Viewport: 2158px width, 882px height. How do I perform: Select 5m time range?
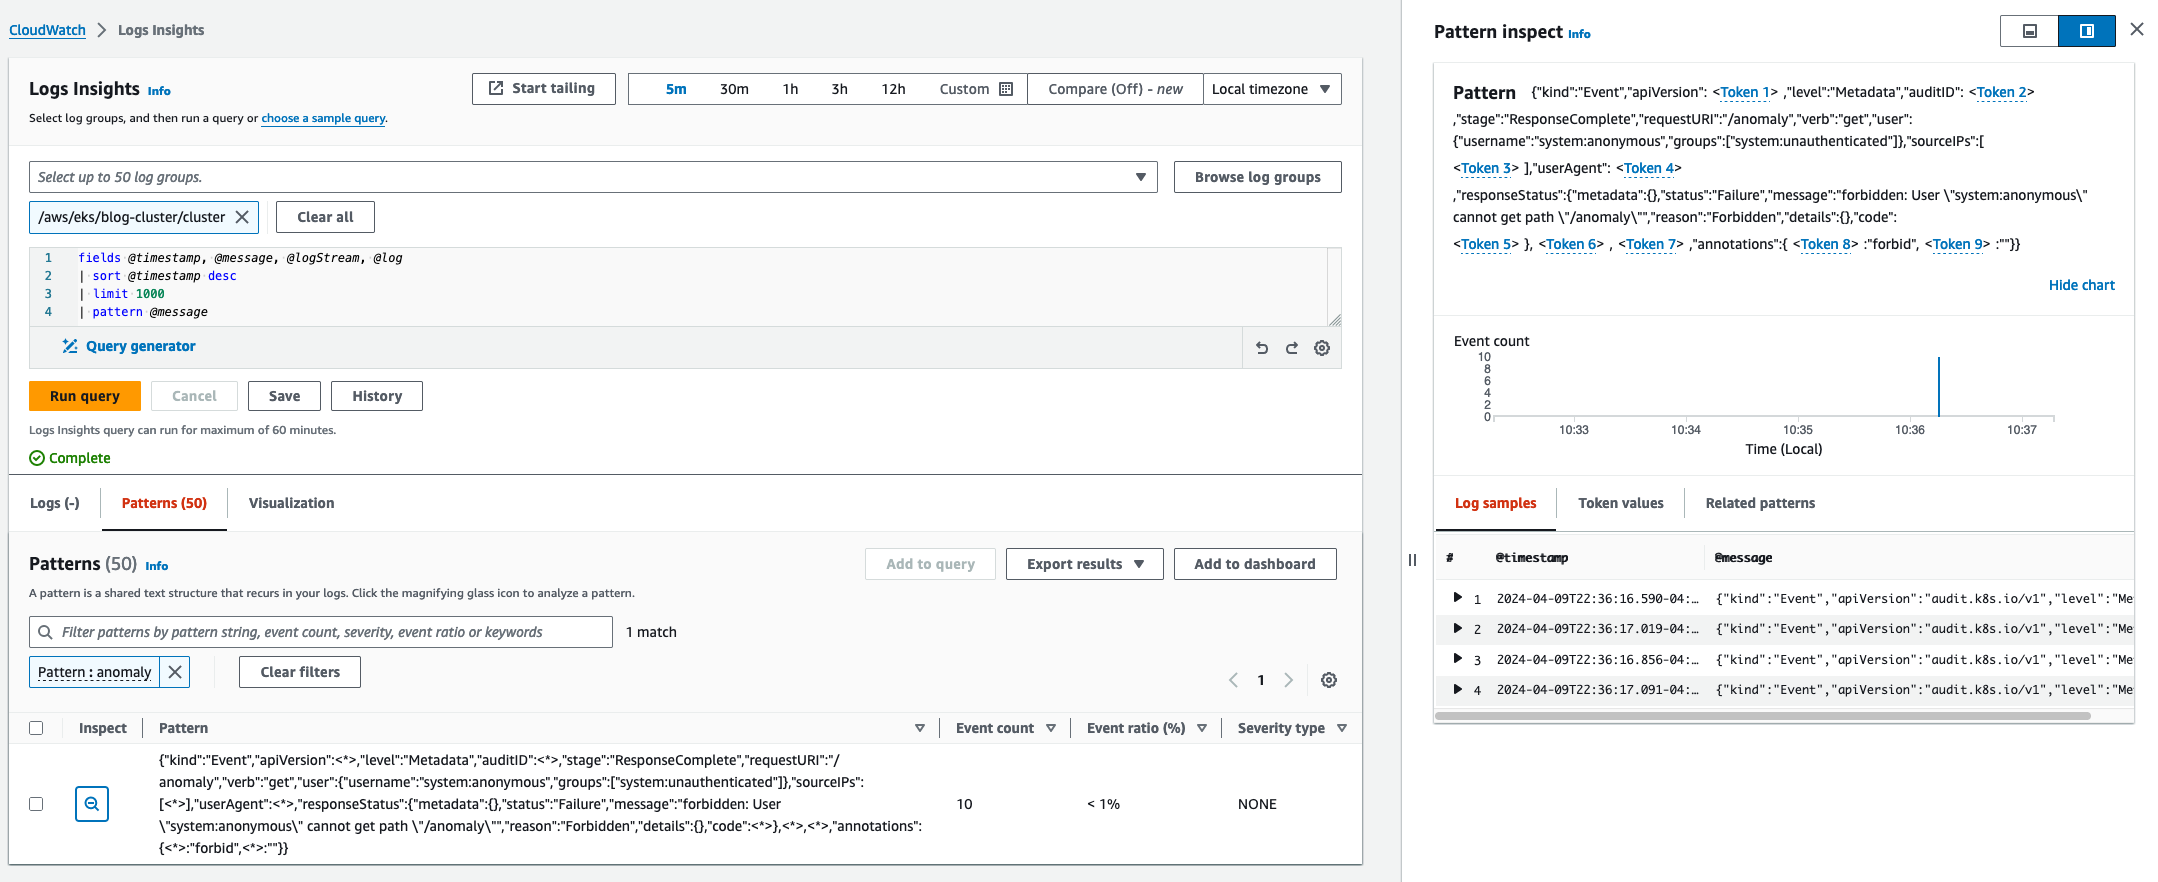pos(676,89)
